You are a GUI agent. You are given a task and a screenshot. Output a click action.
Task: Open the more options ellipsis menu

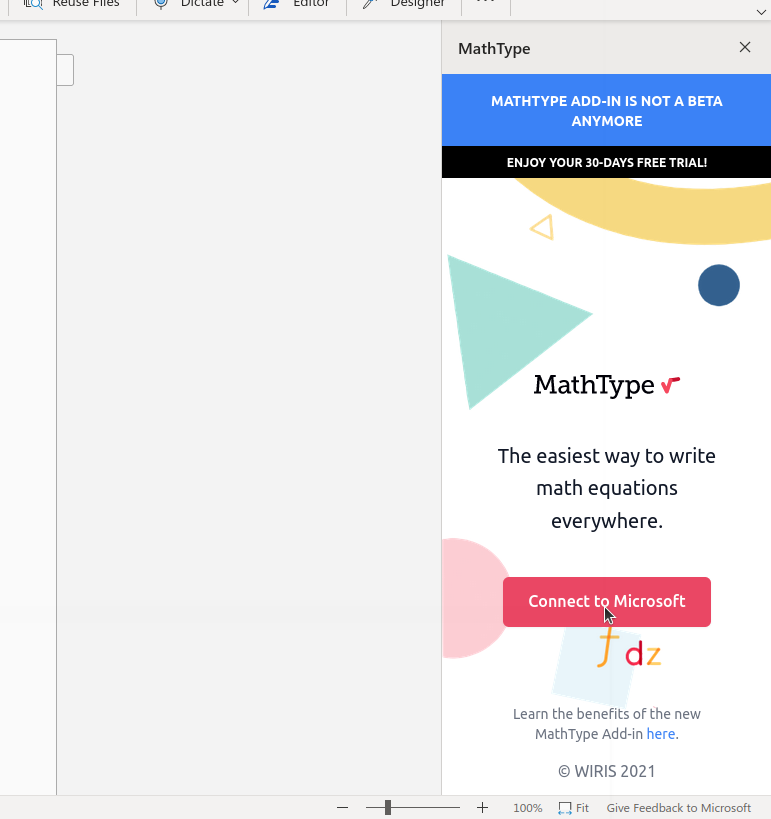point(485,4)
